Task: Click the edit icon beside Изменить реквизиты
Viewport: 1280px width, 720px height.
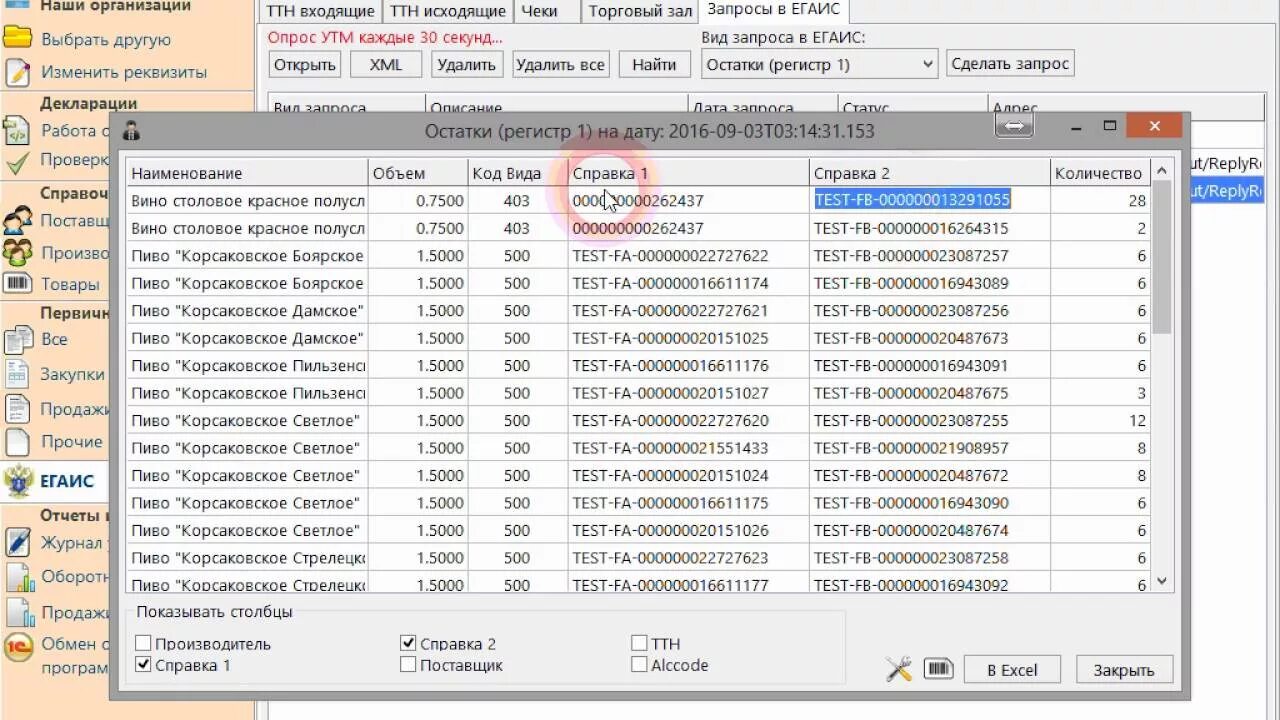Action: coord(18,72)
